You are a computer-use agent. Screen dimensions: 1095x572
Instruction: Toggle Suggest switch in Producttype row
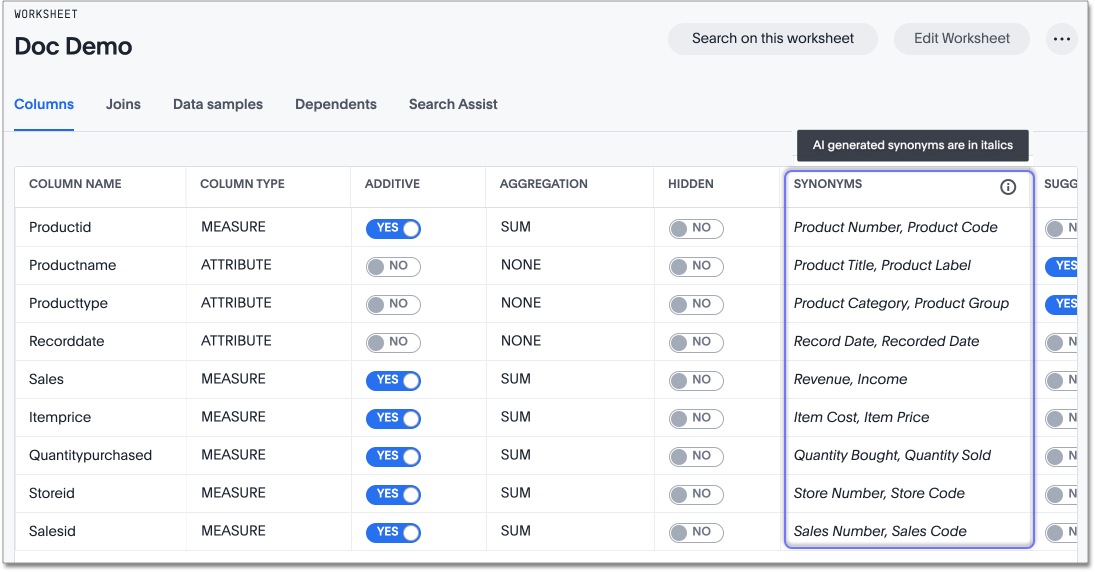1060,304
